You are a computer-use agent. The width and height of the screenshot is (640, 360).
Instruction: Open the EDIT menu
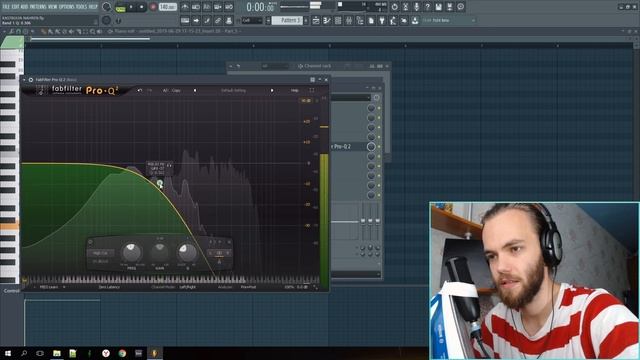tap(14, 7)
